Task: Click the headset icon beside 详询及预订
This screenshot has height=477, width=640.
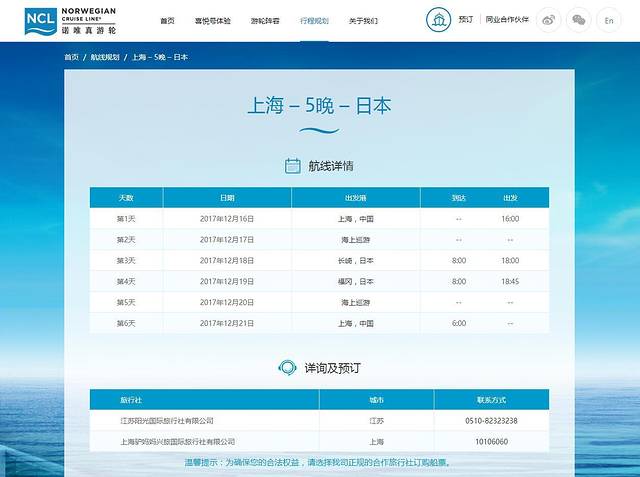Action: 287,368
